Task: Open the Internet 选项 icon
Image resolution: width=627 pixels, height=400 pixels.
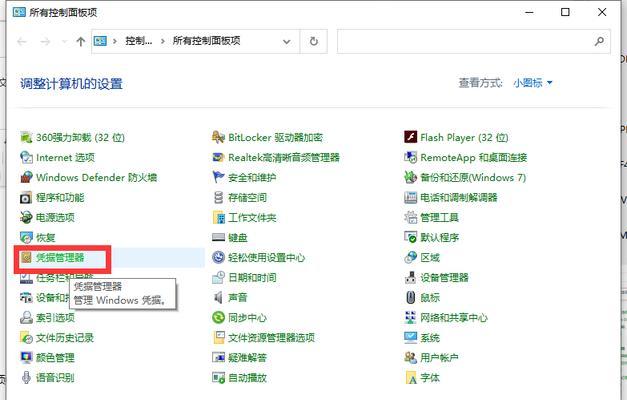Action: tap(26, 158)
